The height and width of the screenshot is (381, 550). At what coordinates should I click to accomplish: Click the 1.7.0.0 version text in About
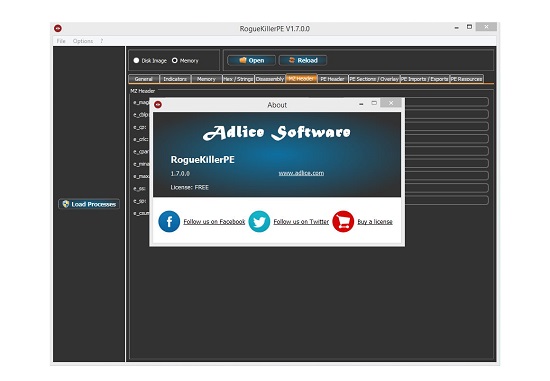click(x=180, y=173)
